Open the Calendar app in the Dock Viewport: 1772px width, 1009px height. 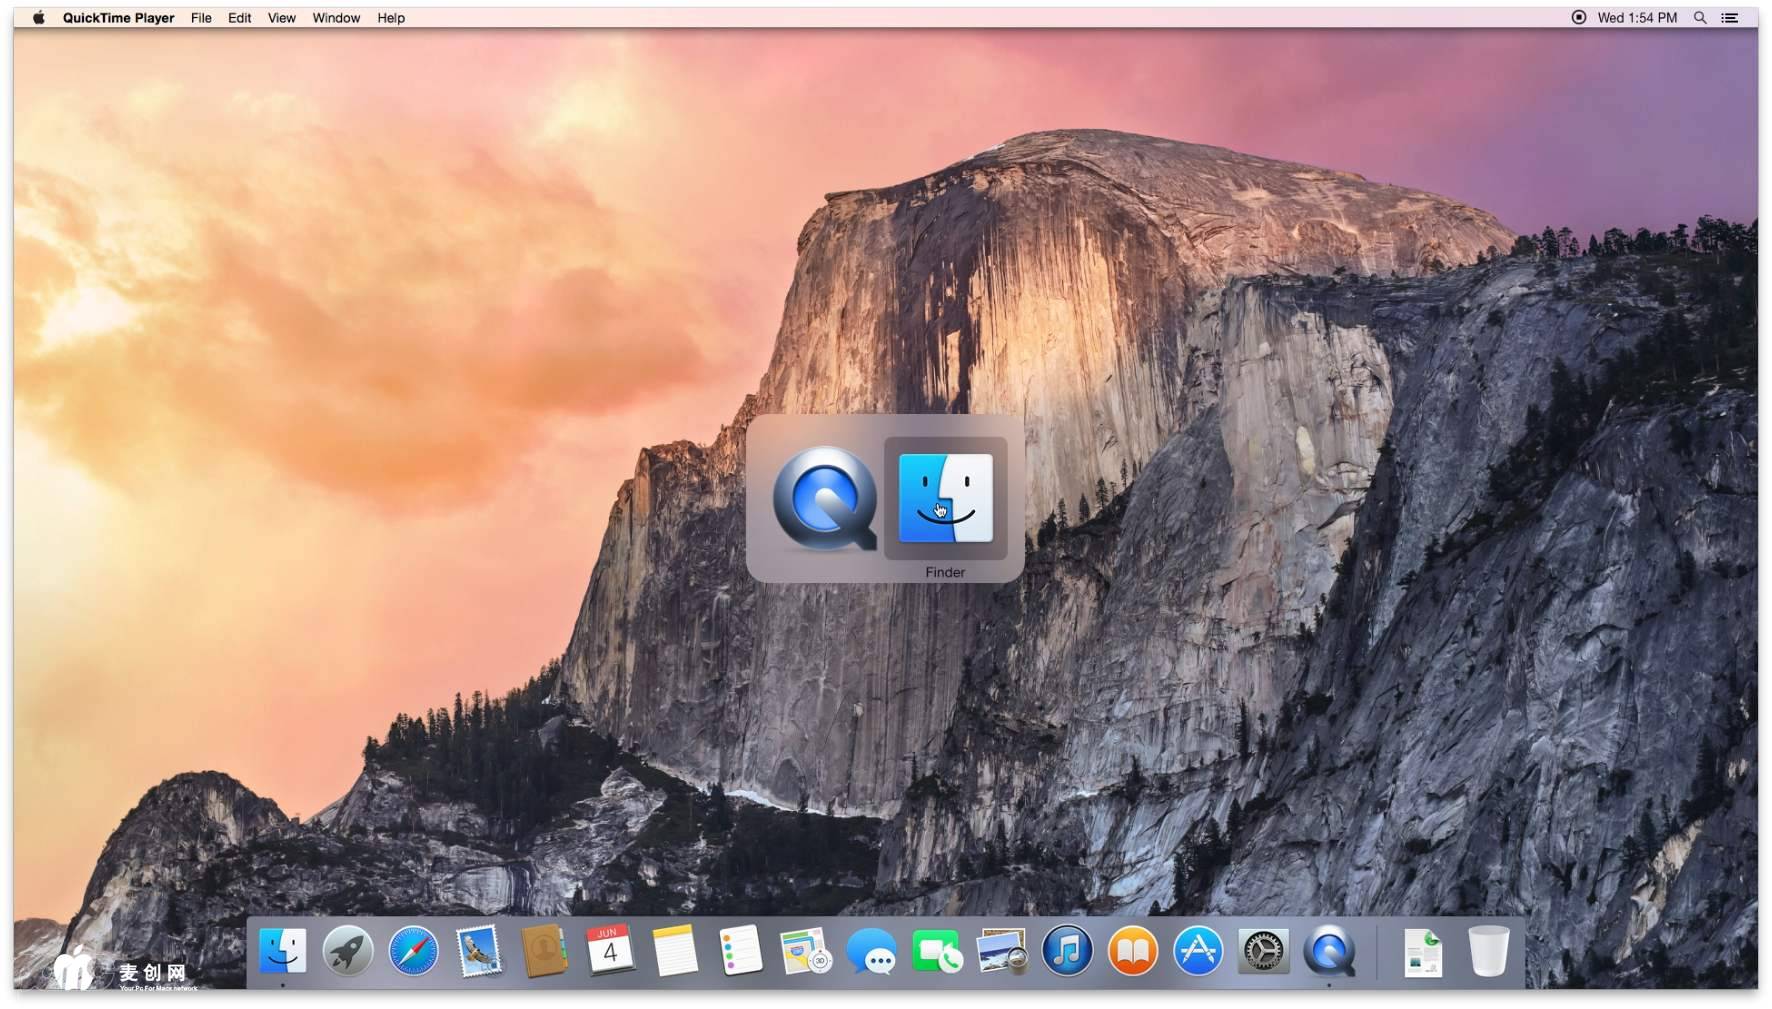click(609, 951)
